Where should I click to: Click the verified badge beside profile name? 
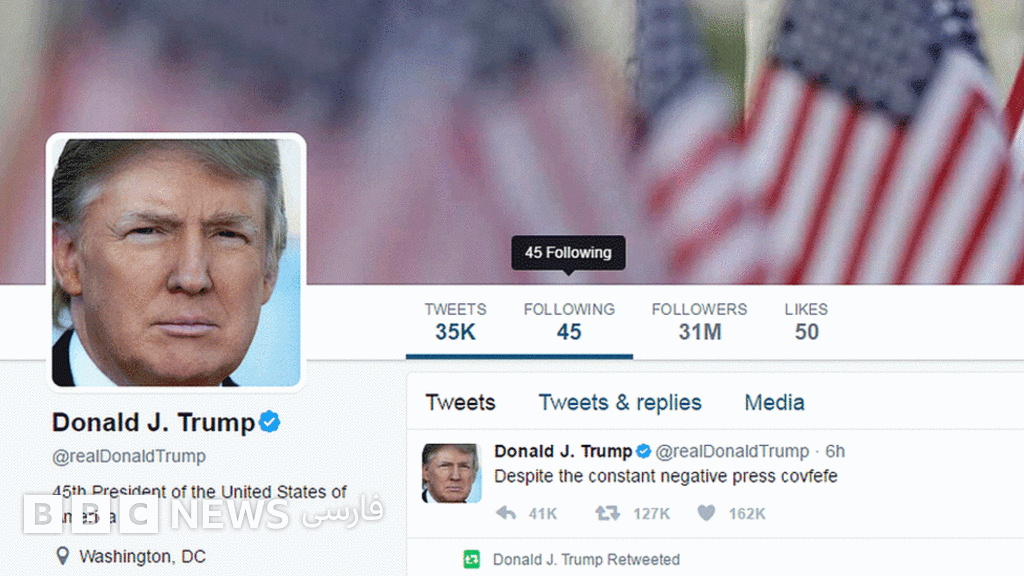click(x=269, y=422)
